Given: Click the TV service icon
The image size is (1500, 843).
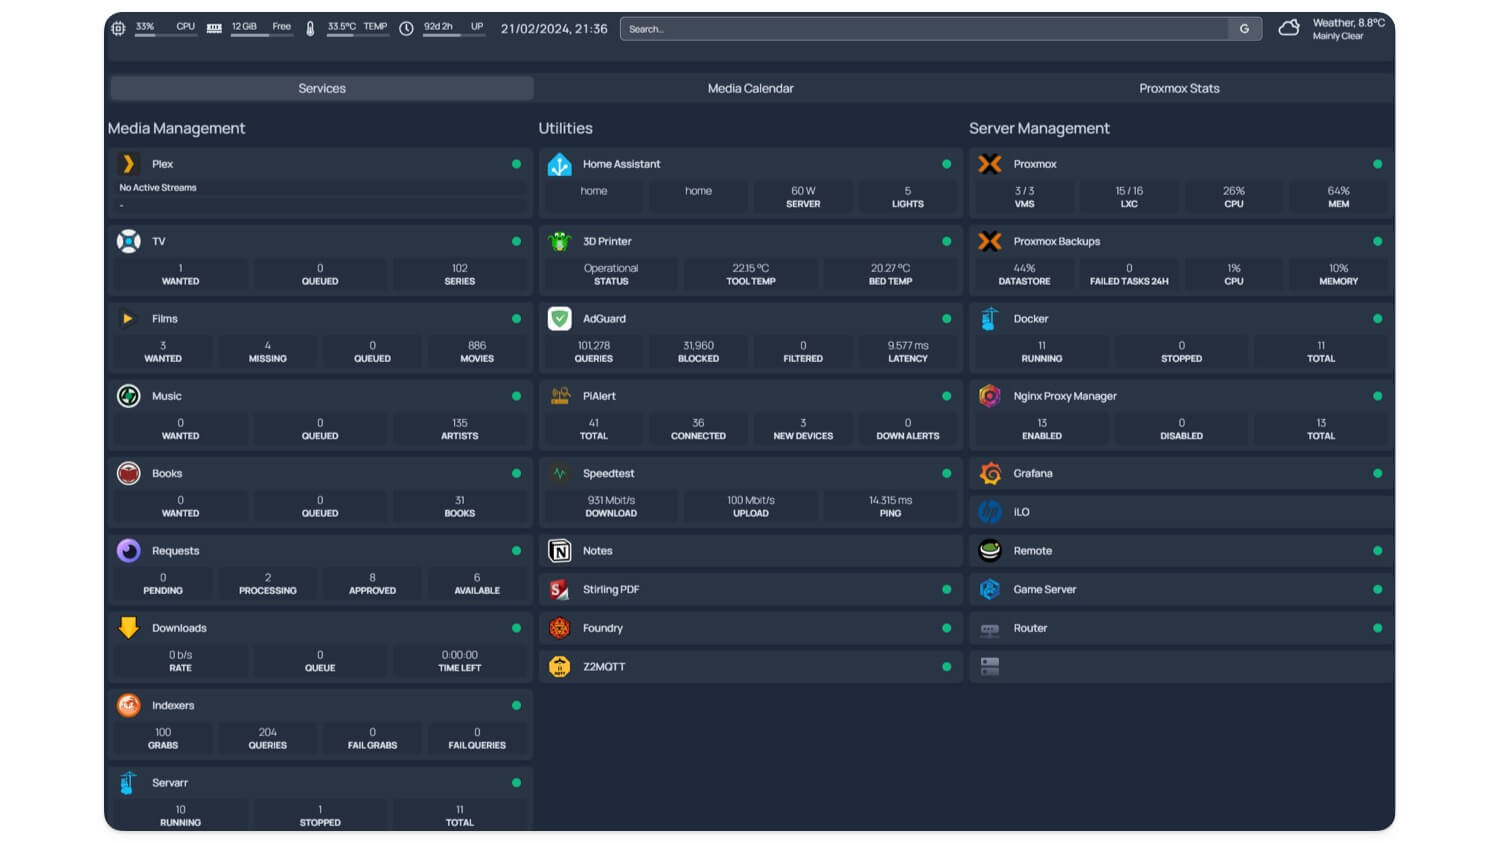Looking at the screenshot, I should pyautogui.click(x=128, y=241).
